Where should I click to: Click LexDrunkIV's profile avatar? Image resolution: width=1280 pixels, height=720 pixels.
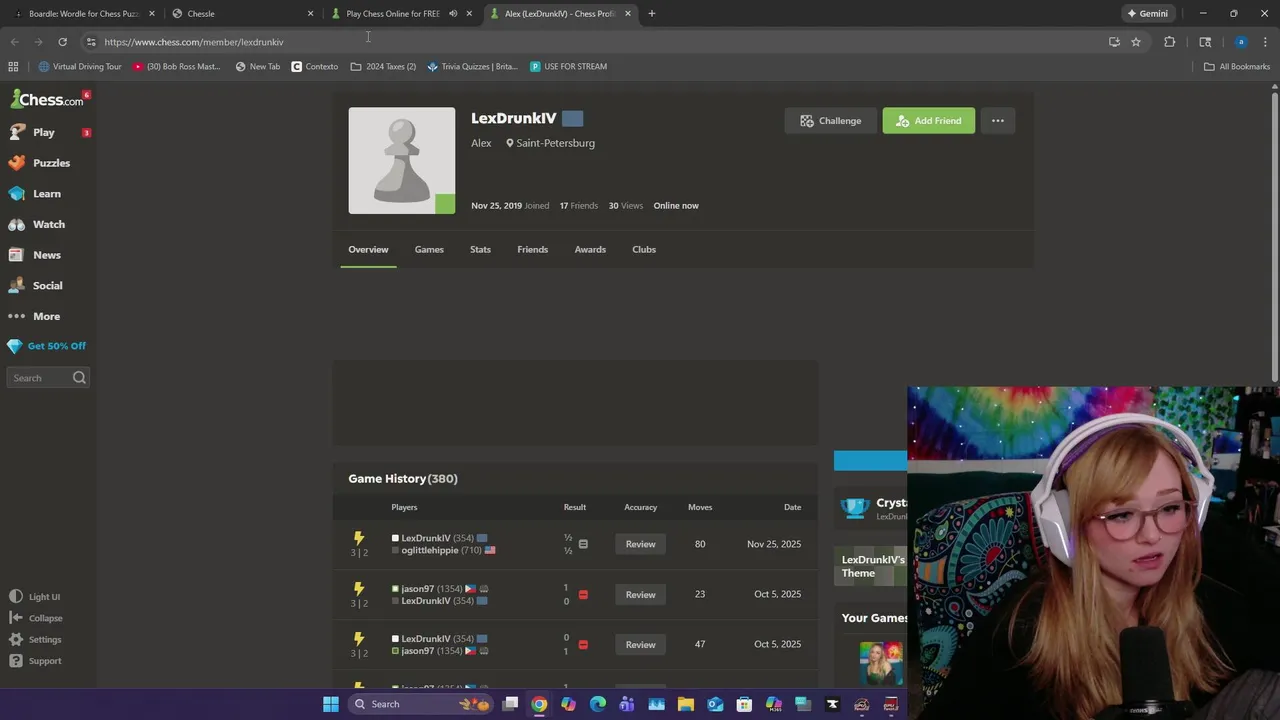402,161
